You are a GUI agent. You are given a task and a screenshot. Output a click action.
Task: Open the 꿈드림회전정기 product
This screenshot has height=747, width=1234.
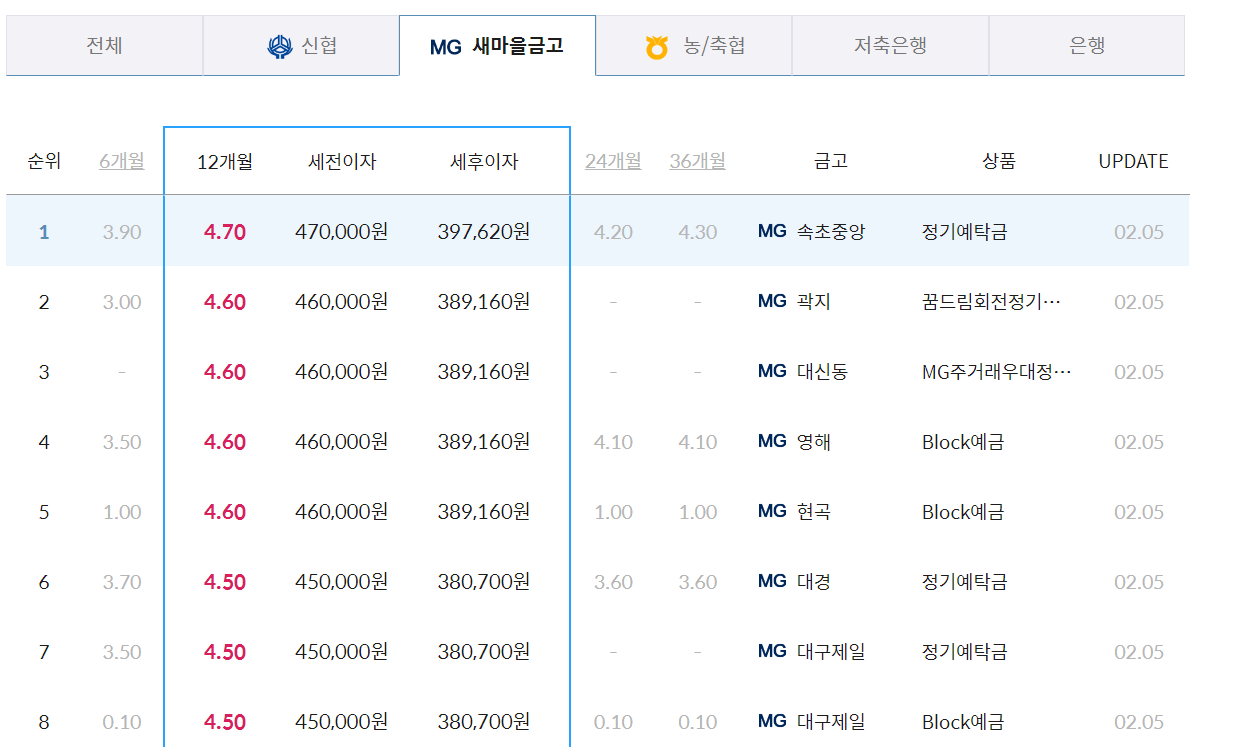pyautogui.click(x=990, y=302)
